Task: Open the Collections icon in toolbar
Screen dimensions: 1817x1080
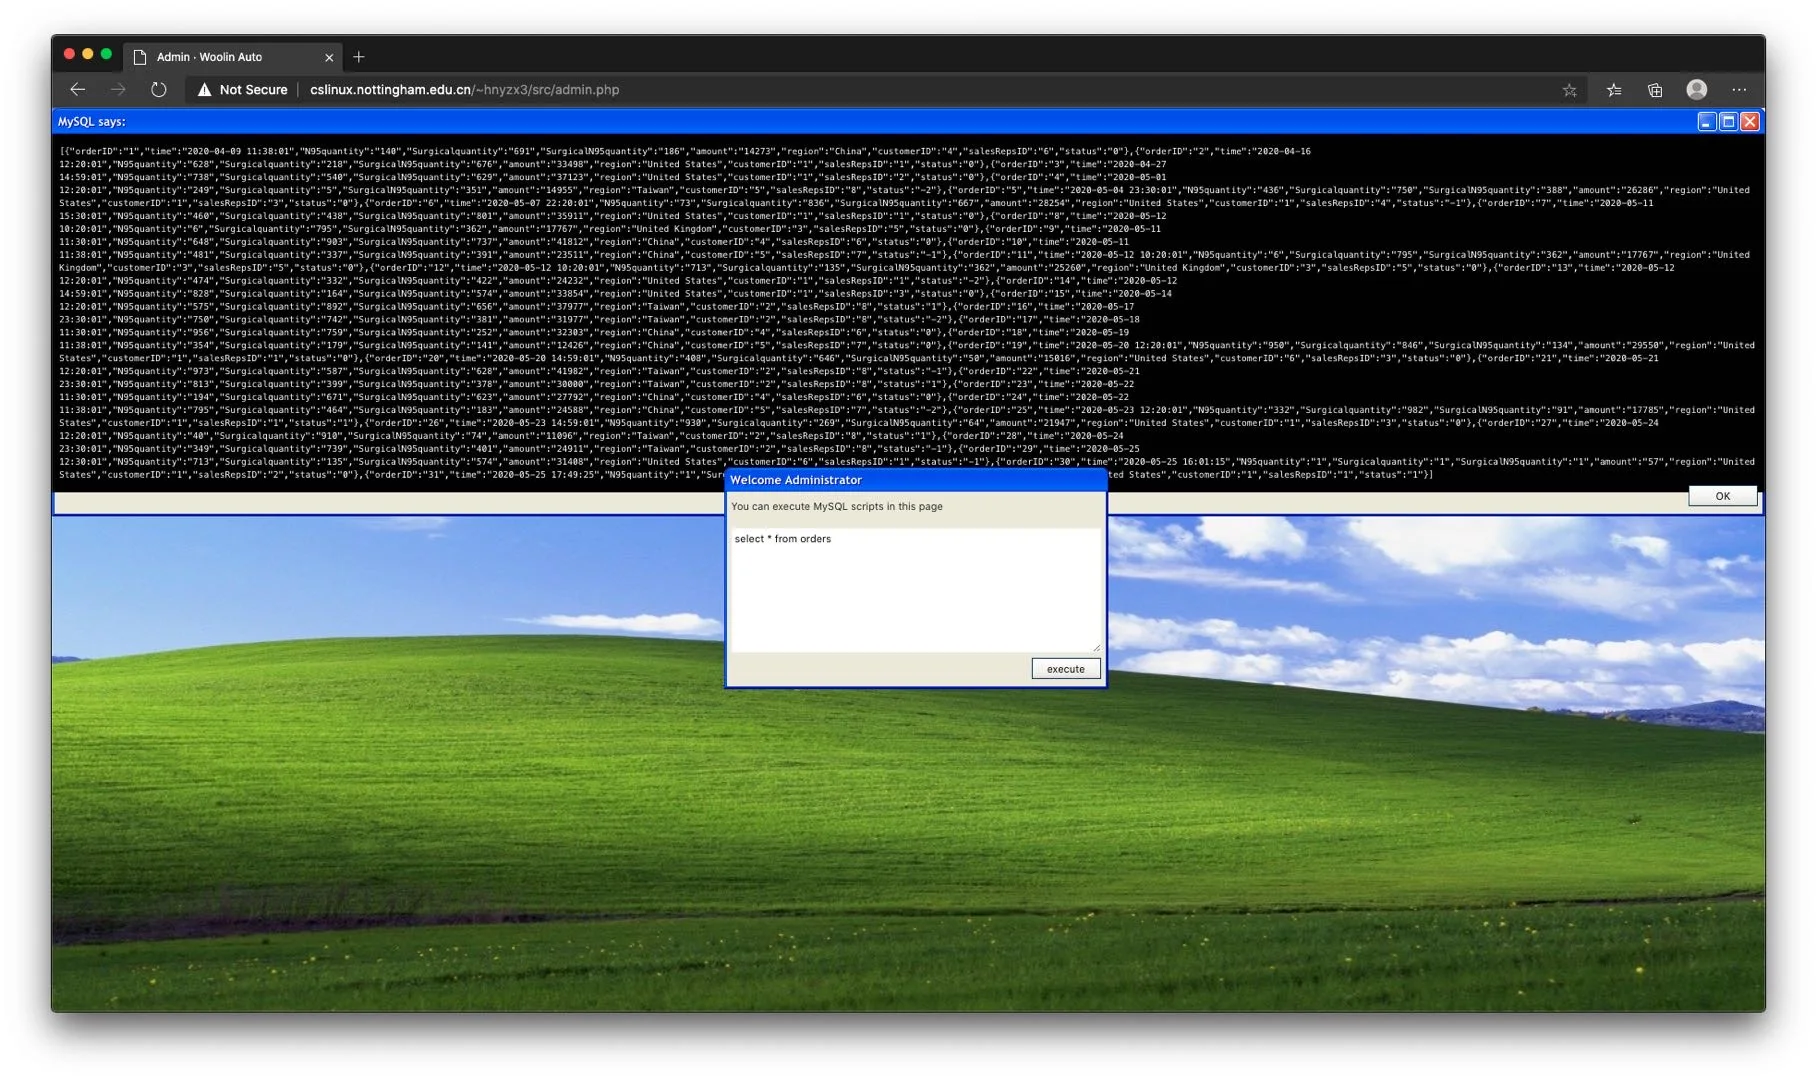Action: 1655,90
